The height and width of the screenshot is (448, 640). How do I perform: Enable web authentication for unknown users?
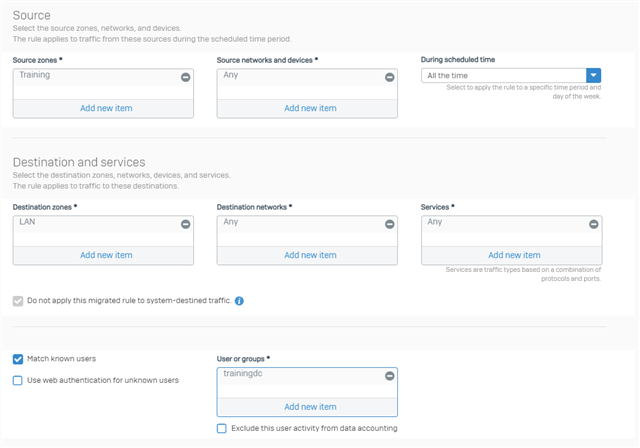point(18,380)
